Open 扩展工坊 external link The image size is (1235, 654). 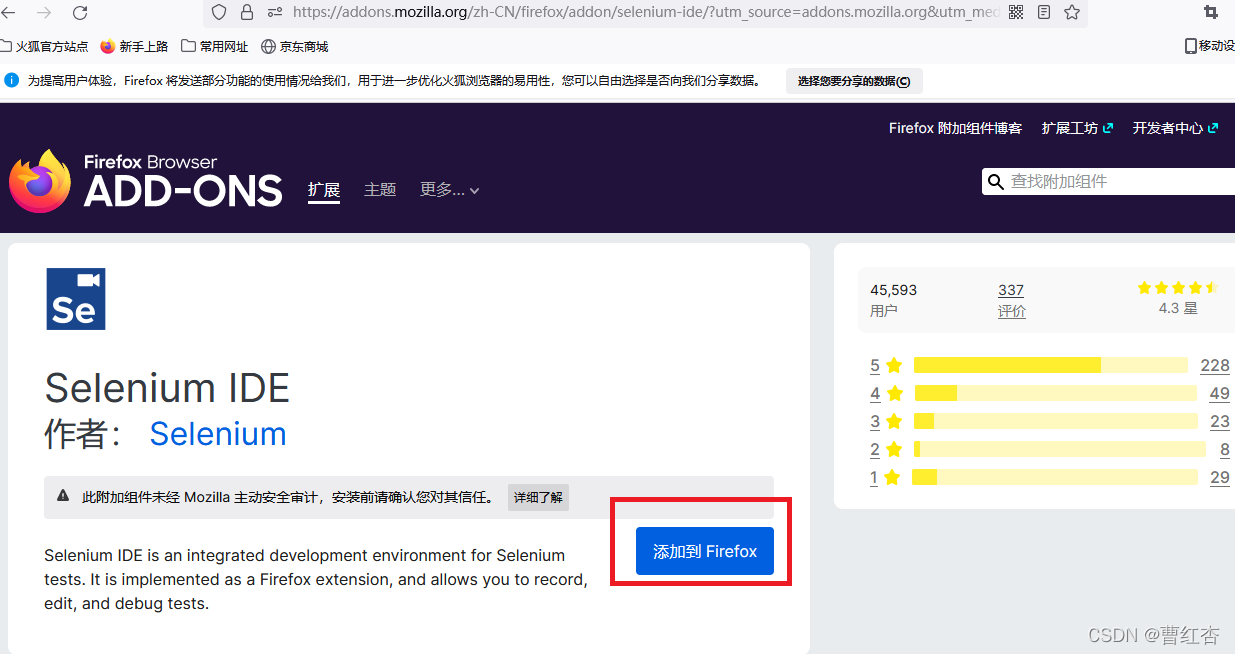1077,128
